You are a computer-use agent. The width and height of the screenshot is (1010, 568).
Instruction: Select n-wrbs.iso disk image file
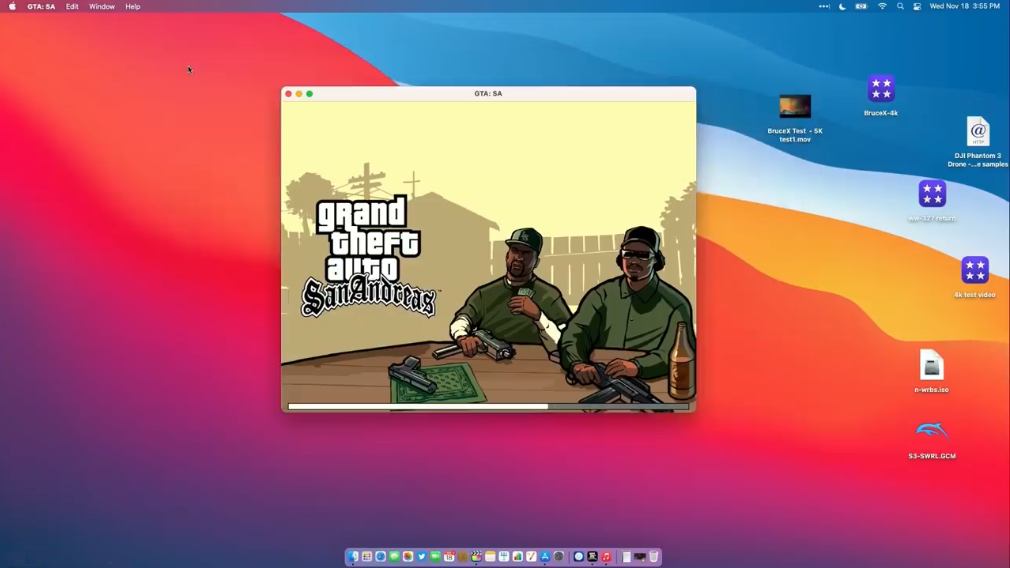coord(931,371)
